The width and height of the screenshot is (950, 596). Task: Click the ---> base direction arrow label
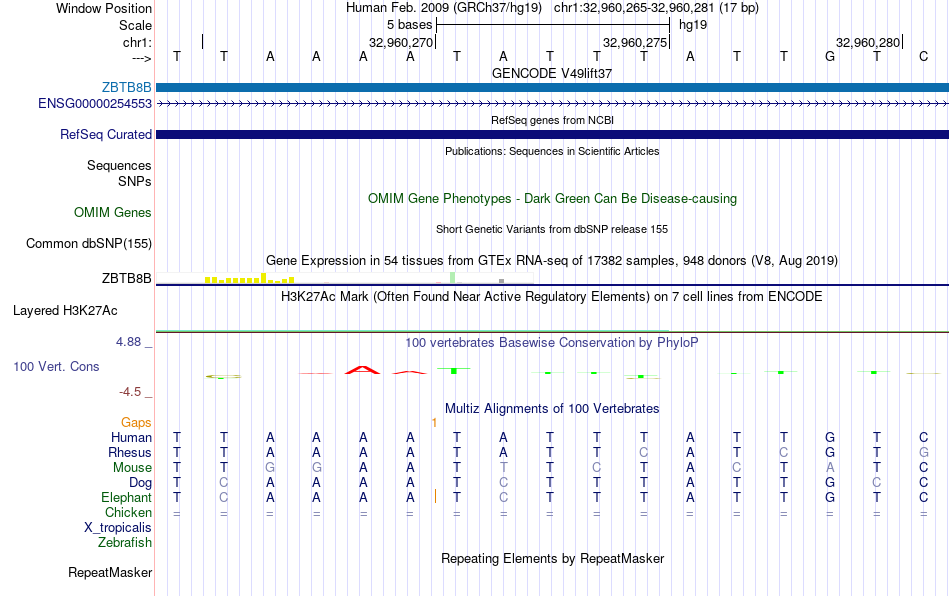pos(141,58)
